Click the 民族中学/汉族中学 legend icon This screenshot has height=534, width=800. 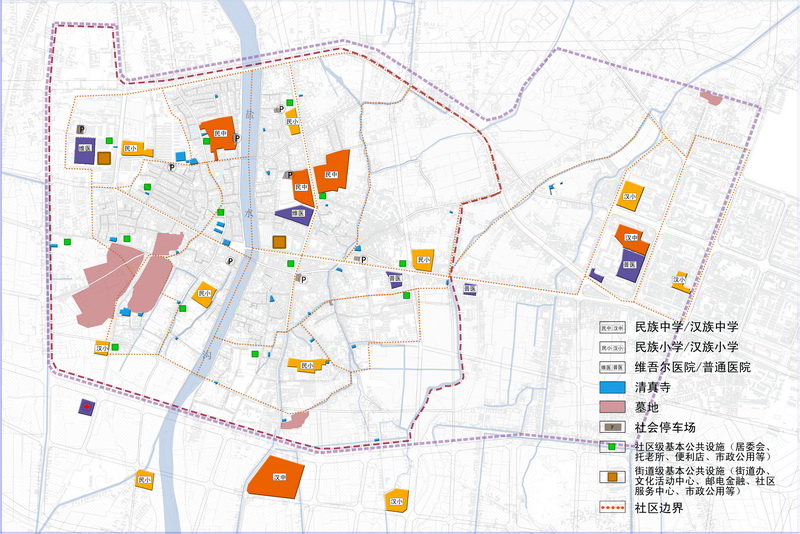click(612, 327)
